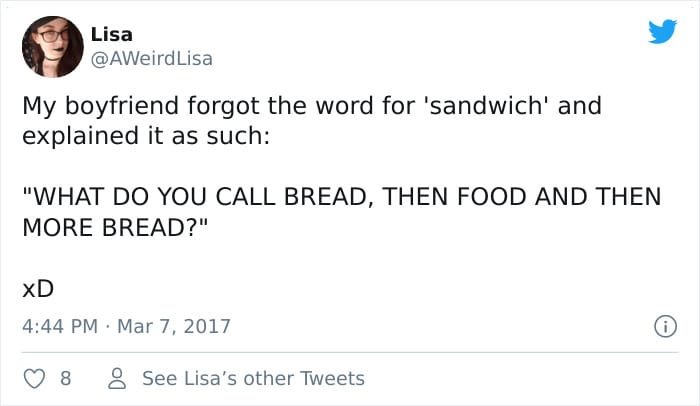The width and height of the screenshot is (700, 406).
Task: Click the display name Lisa
Action: [x=112, y=34]
